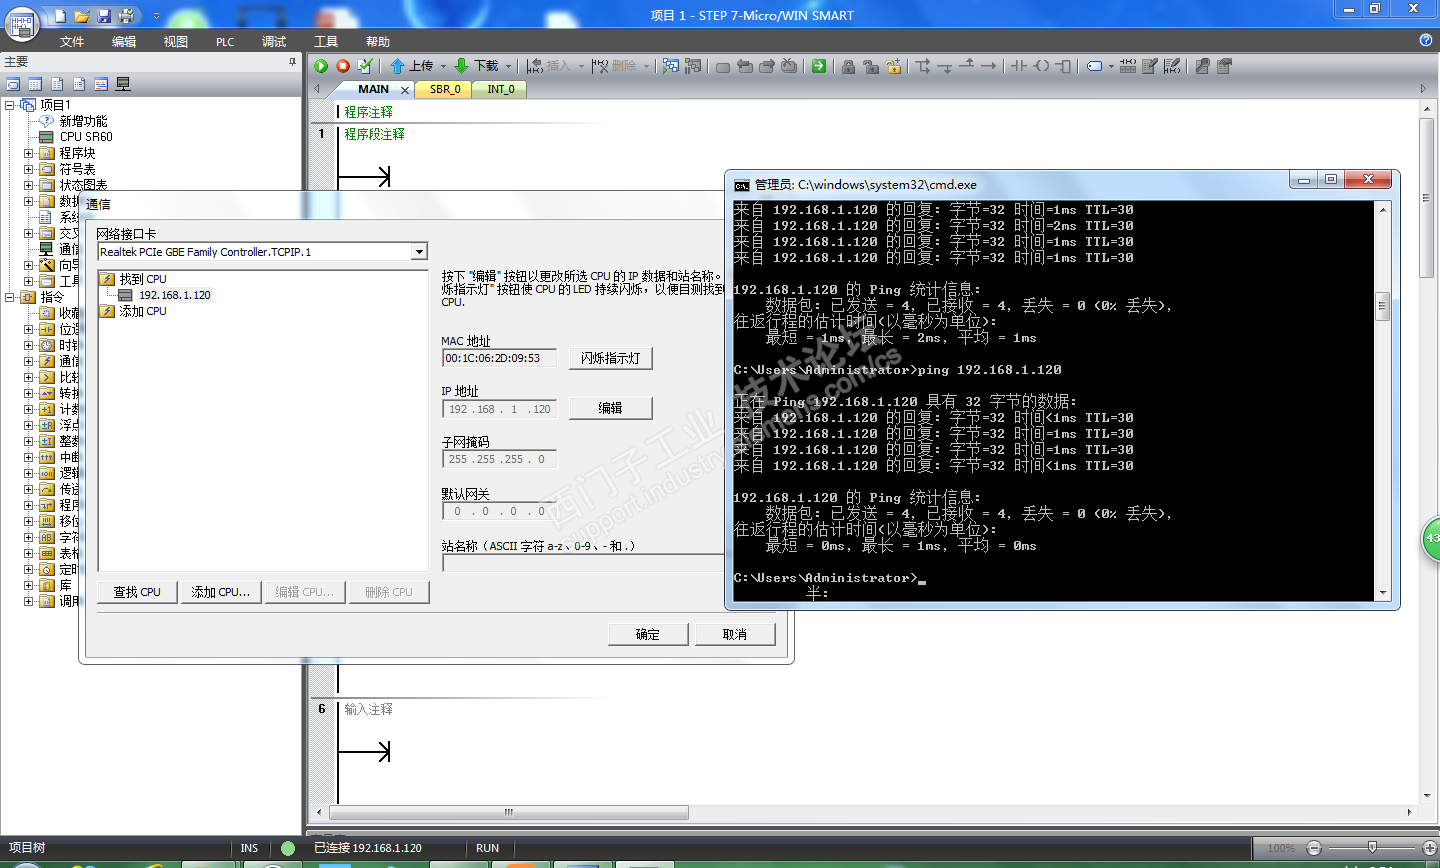Click the 闪烁指示灯 button
Image resolution: width=1440 pixels, height=868 pixels.
point(610,358)
